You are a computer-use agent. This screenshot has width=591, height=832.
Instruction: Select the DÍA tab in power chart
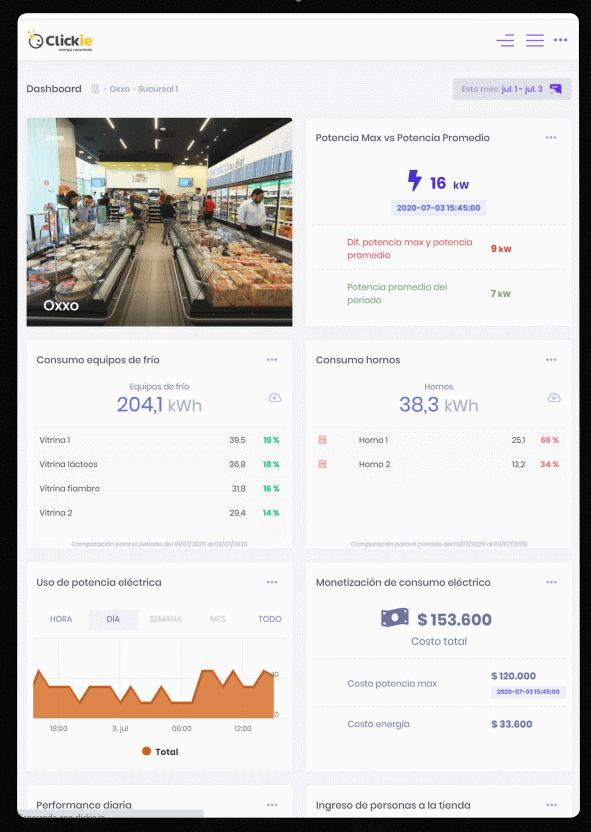point(113,619)
